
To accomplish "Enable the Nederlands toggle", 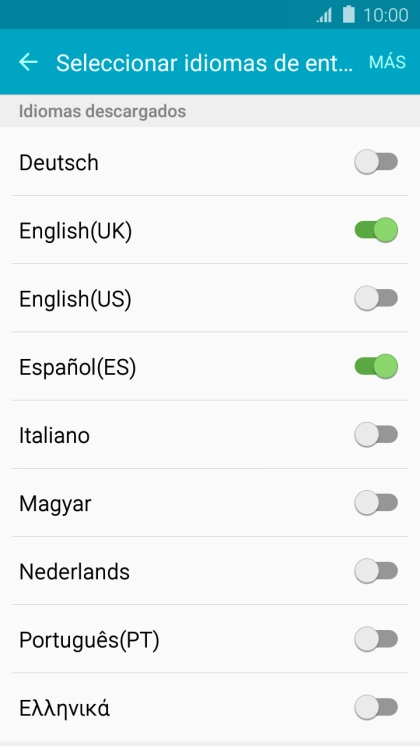I will pos(376,571).
